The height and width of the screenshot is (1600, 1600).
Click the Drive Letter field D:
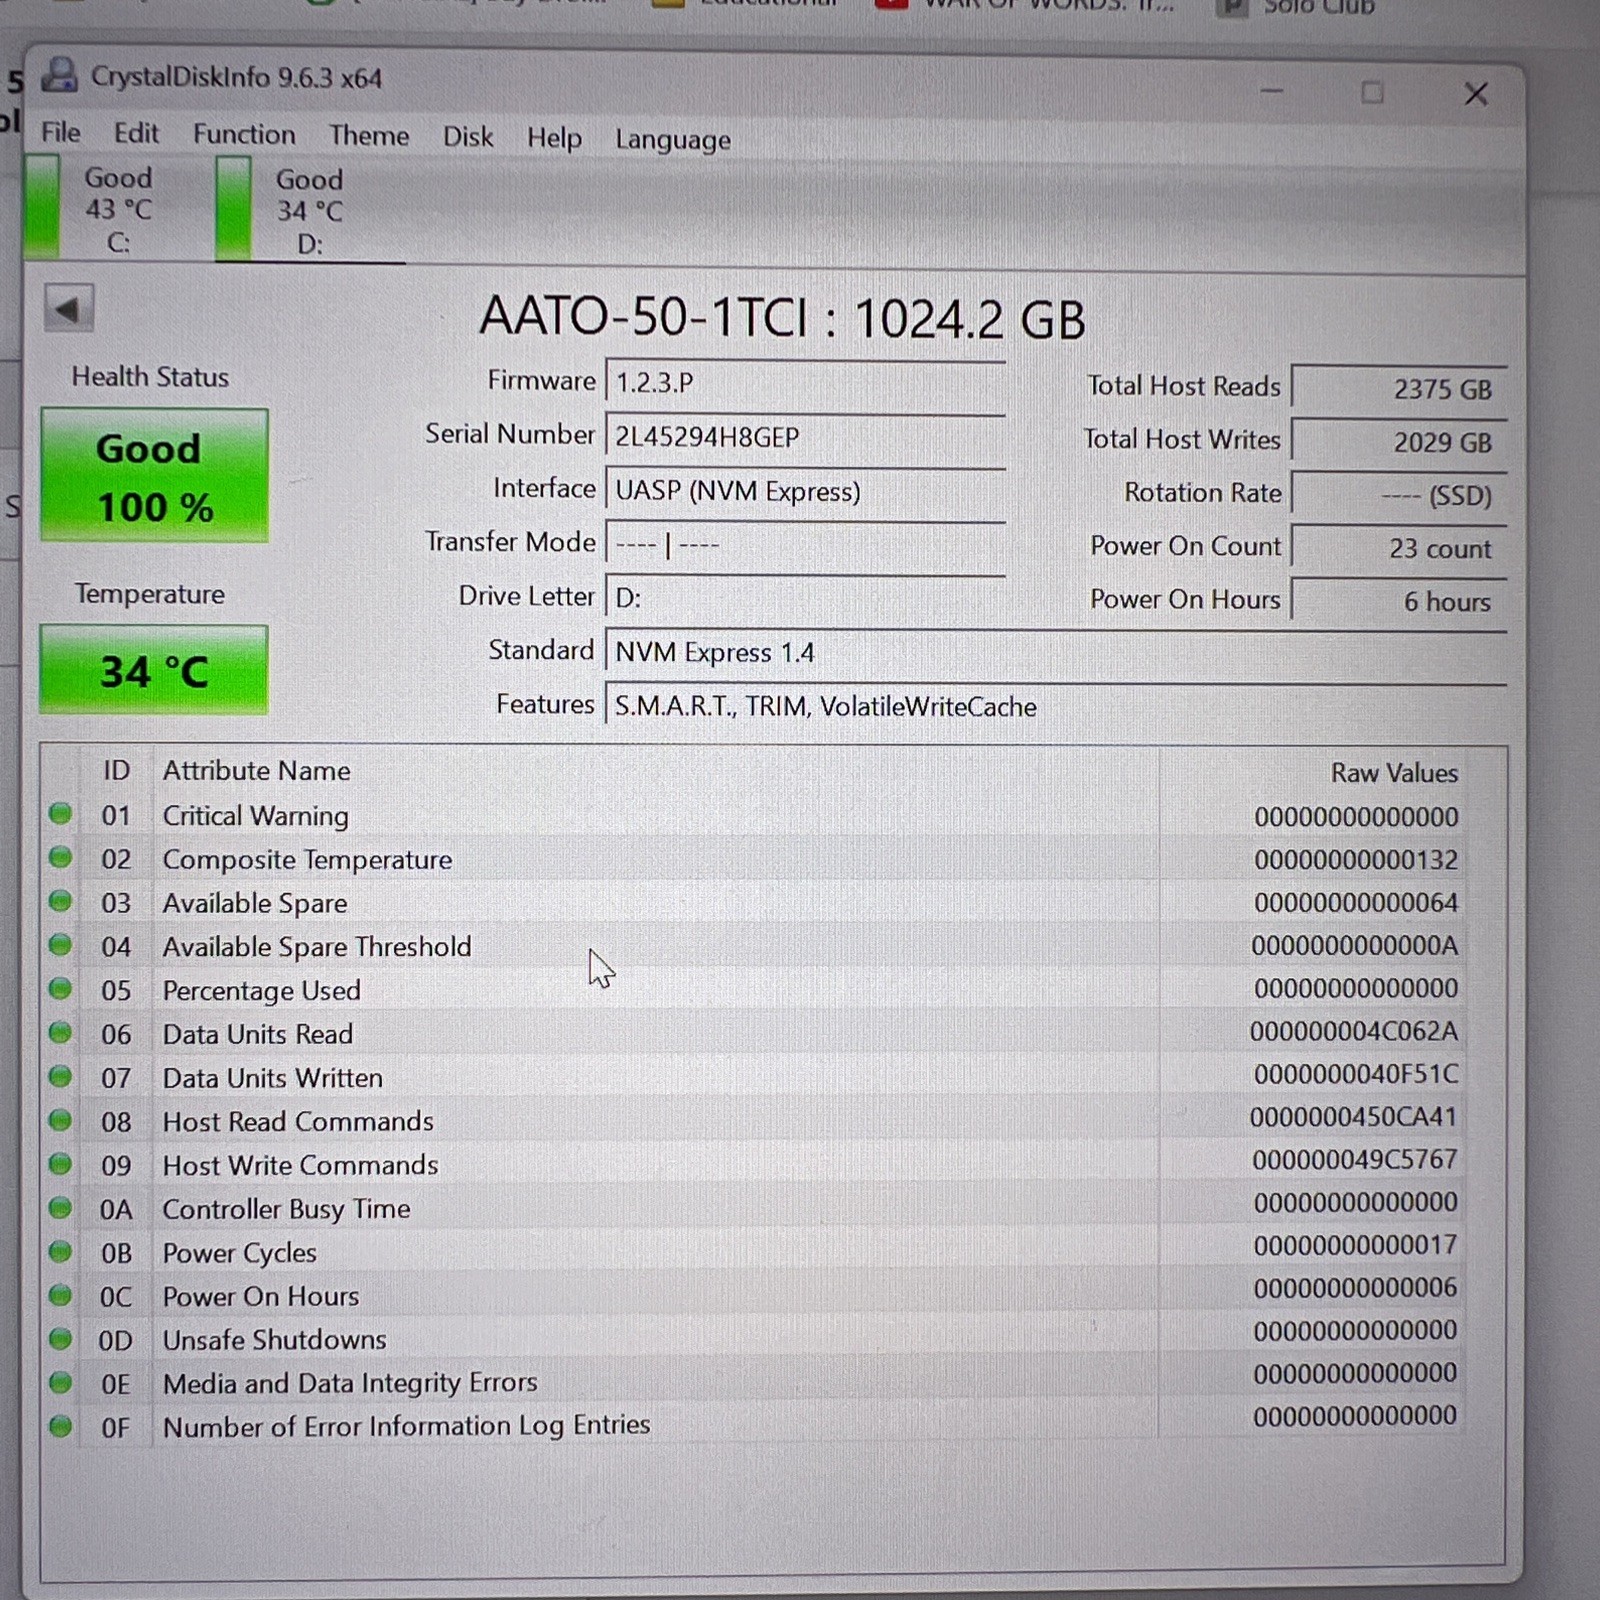[x=805, y=598]
